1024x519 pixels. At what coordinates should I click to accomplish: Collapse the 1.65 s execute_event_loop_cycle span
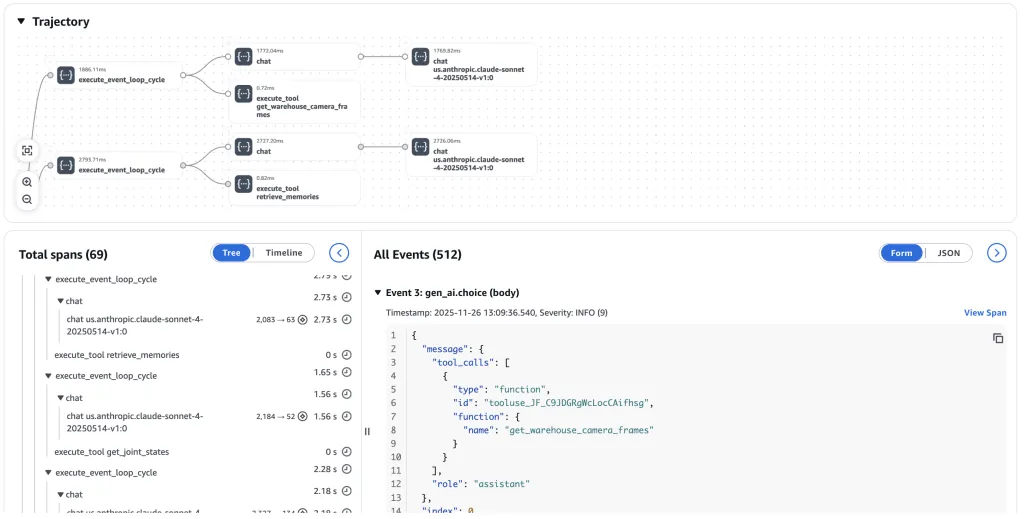(x=47, y=376)
